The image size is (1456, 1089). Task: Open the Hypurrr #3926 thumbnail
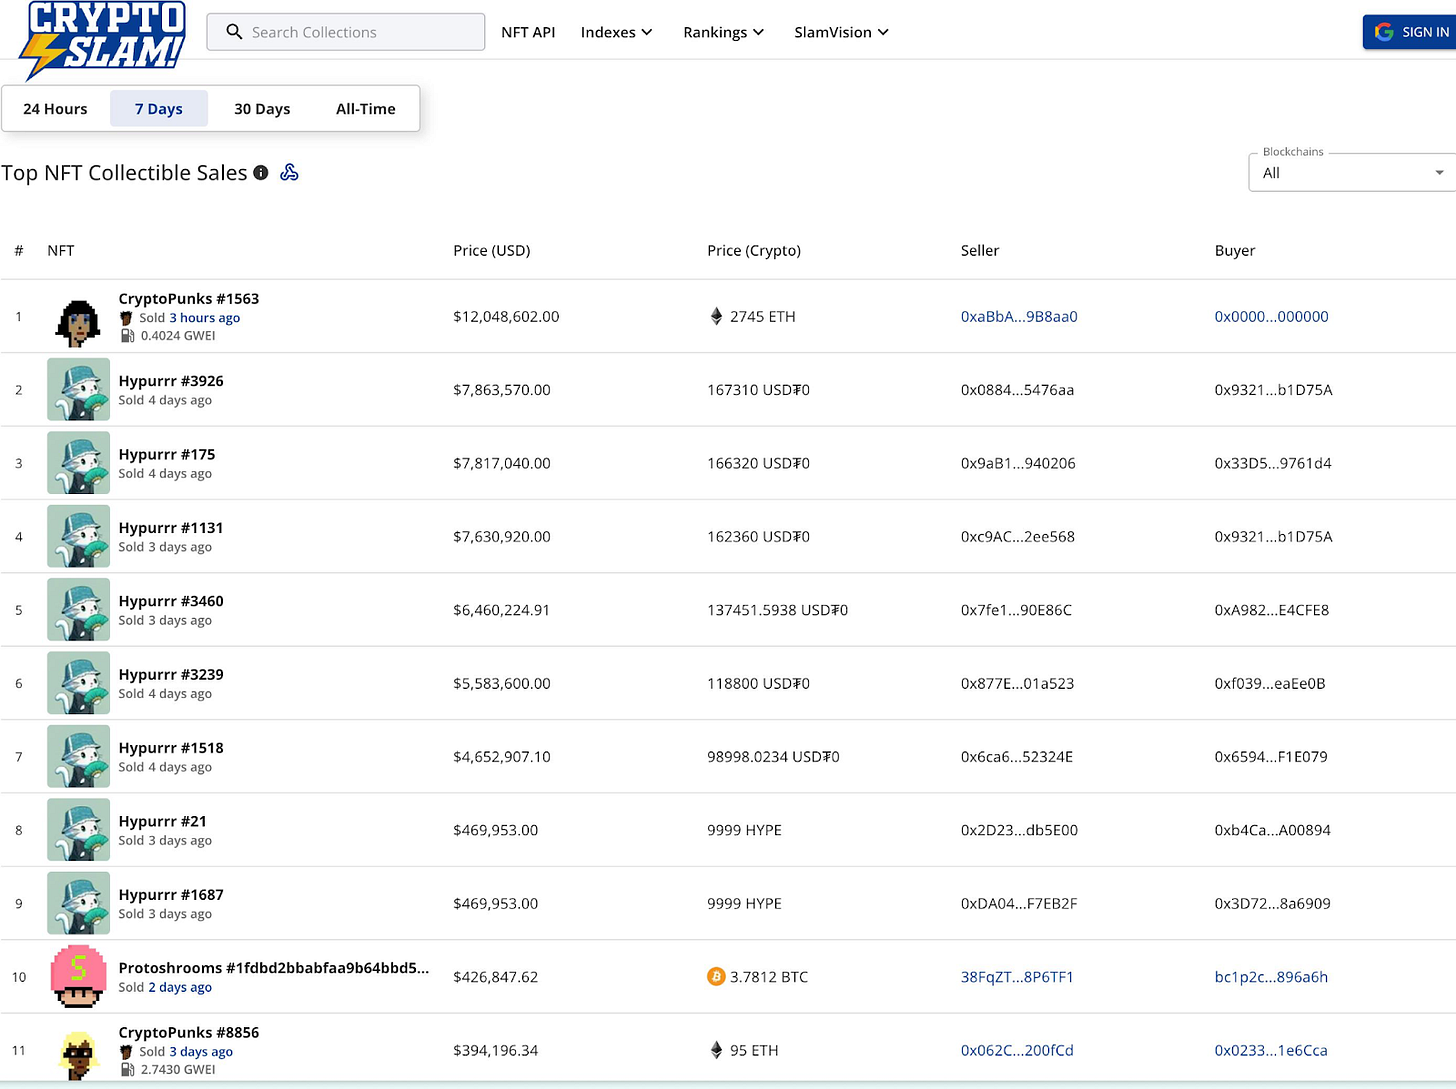[x=78, y=390]
